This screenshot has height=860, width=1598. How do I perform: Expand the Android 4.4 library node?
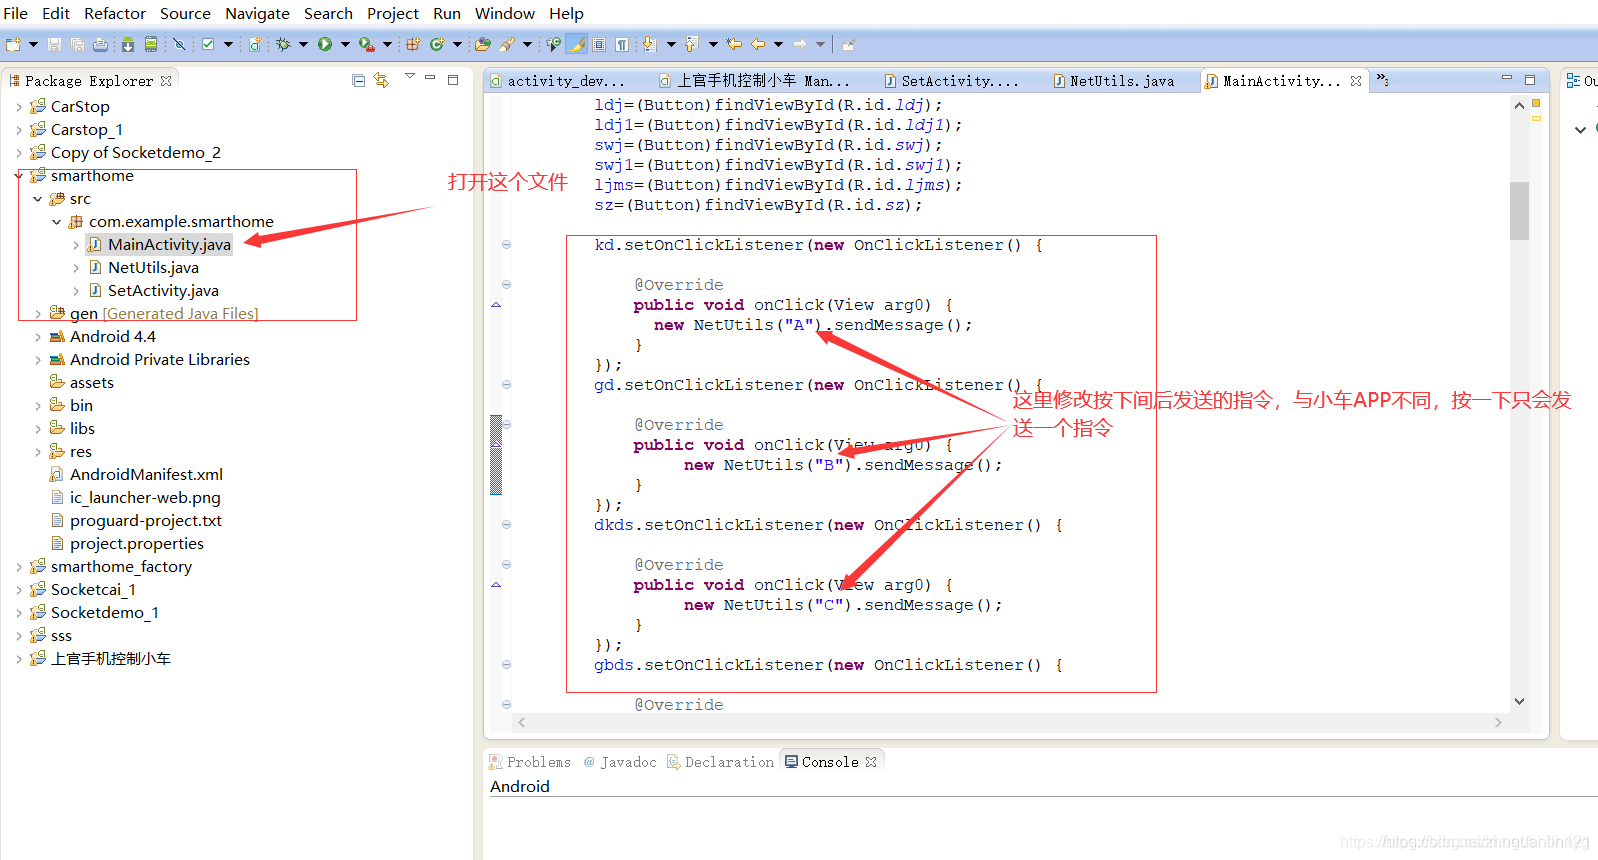click(x=37, y=337)
